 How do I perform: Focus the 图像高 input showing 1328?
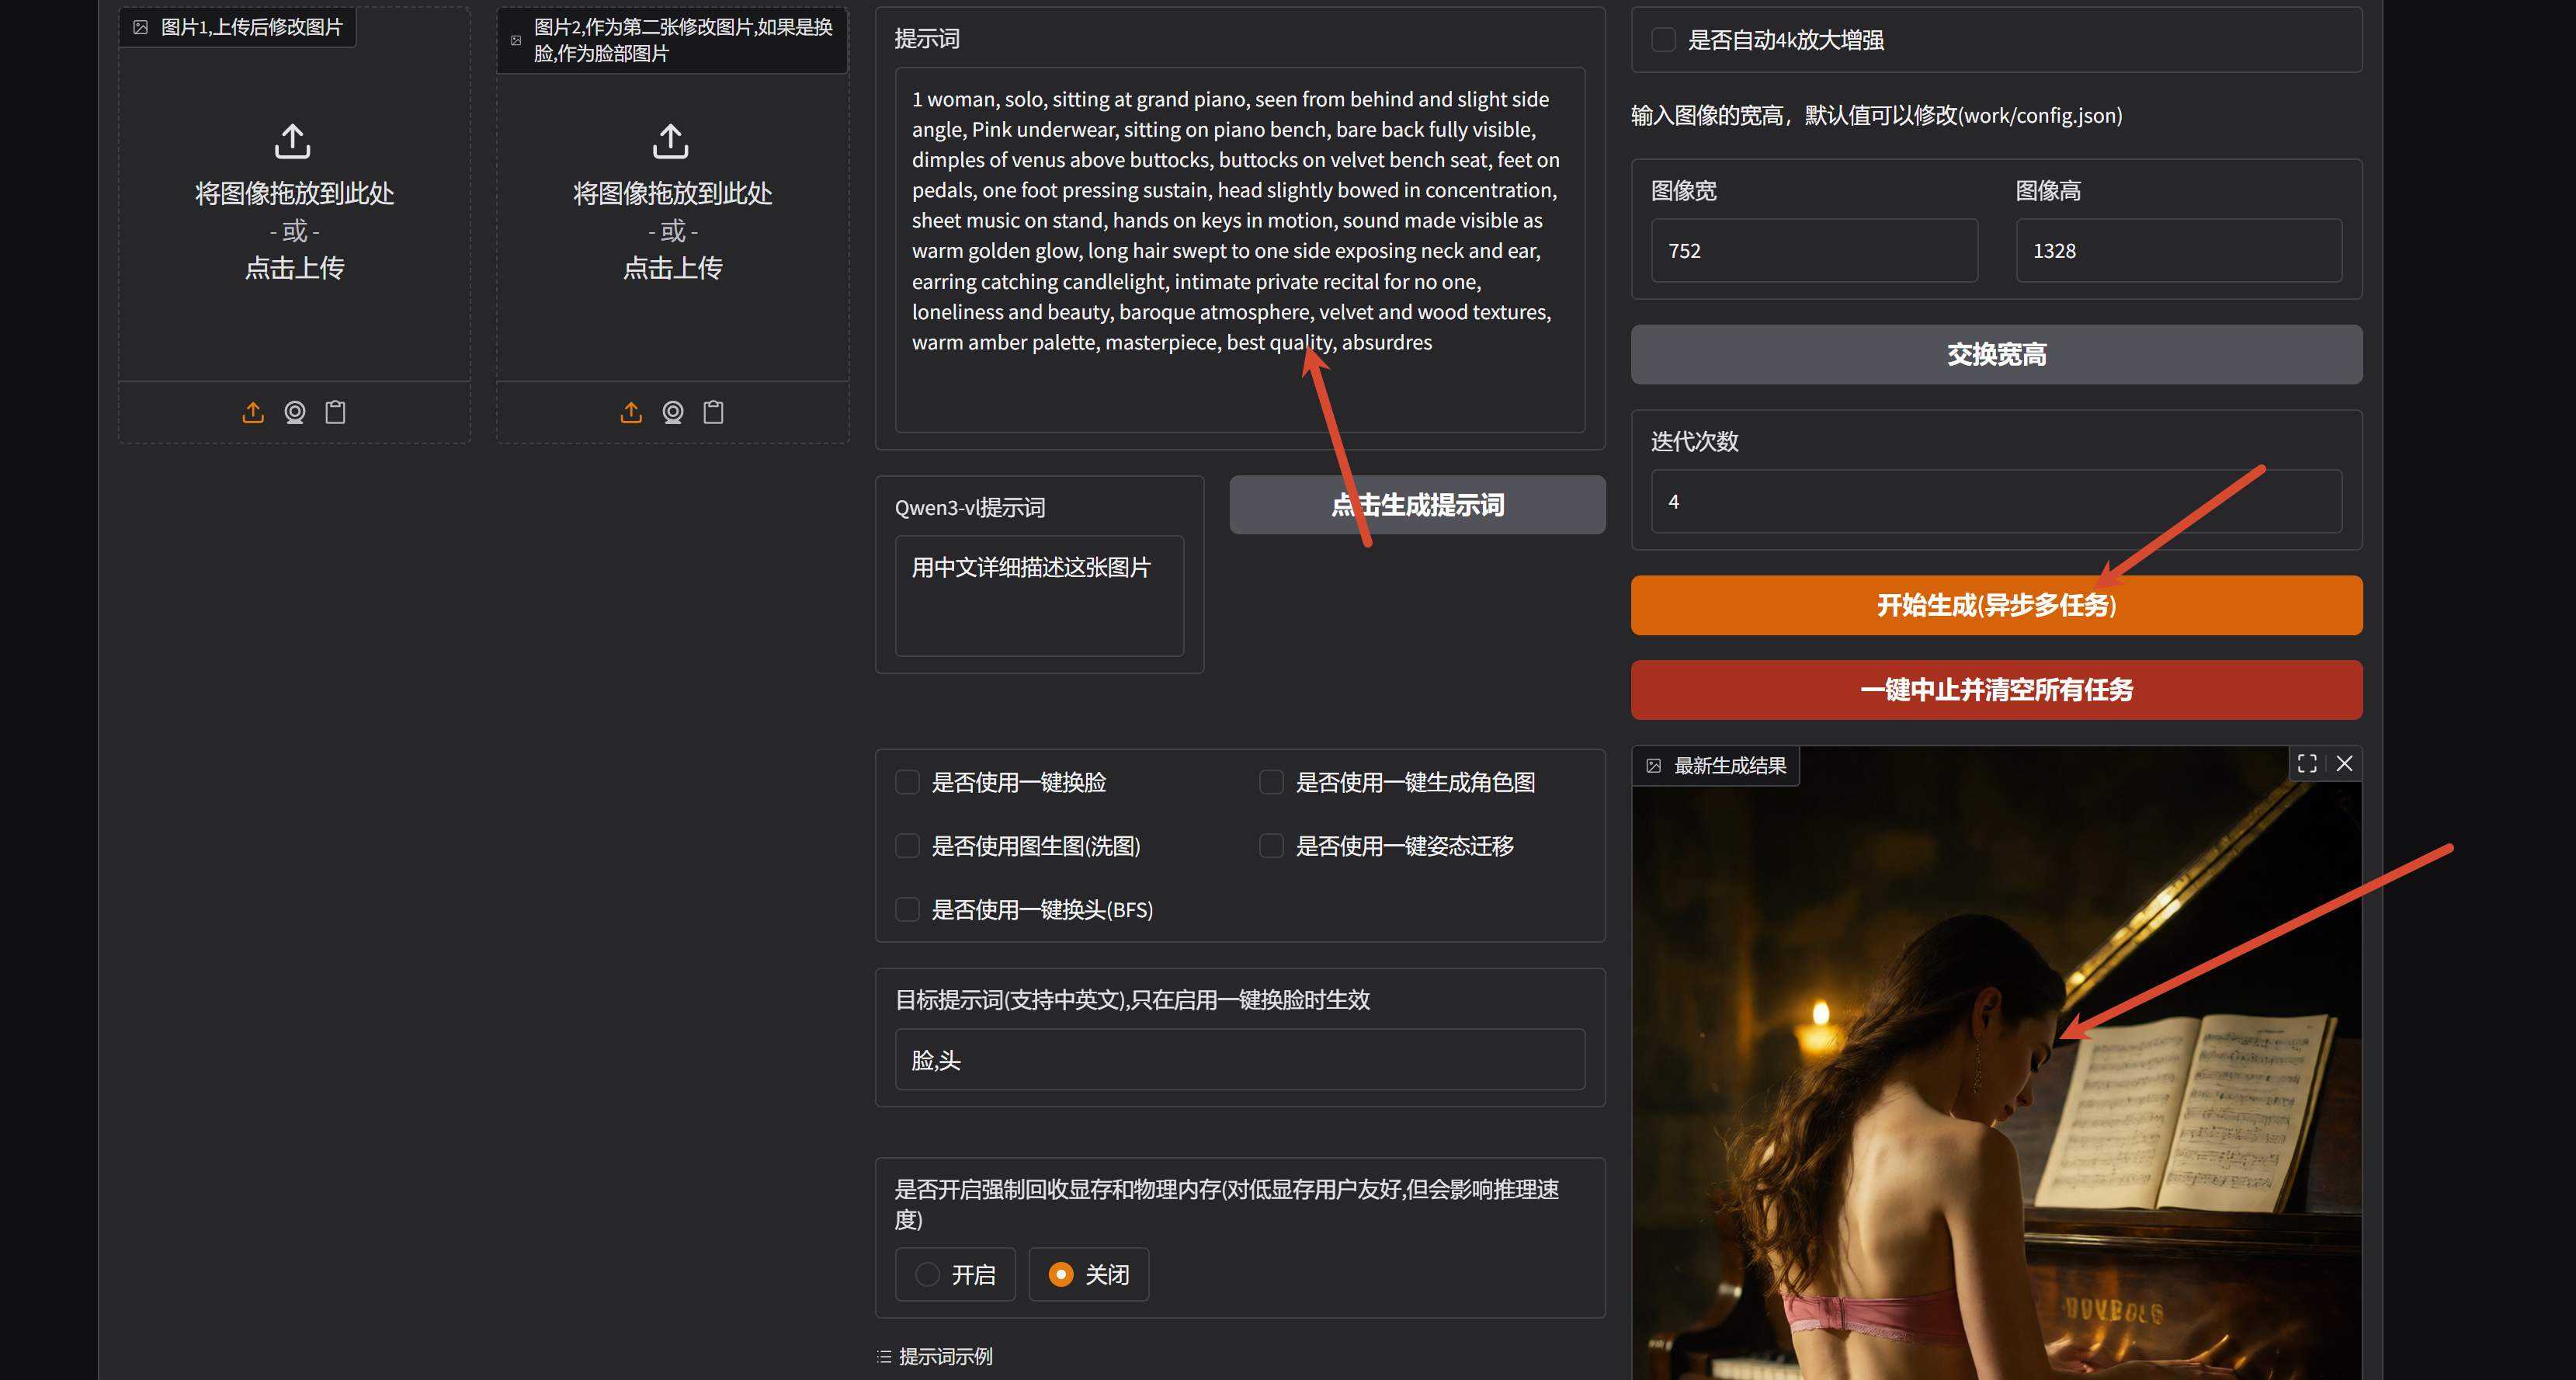[x=2178, y=251]
